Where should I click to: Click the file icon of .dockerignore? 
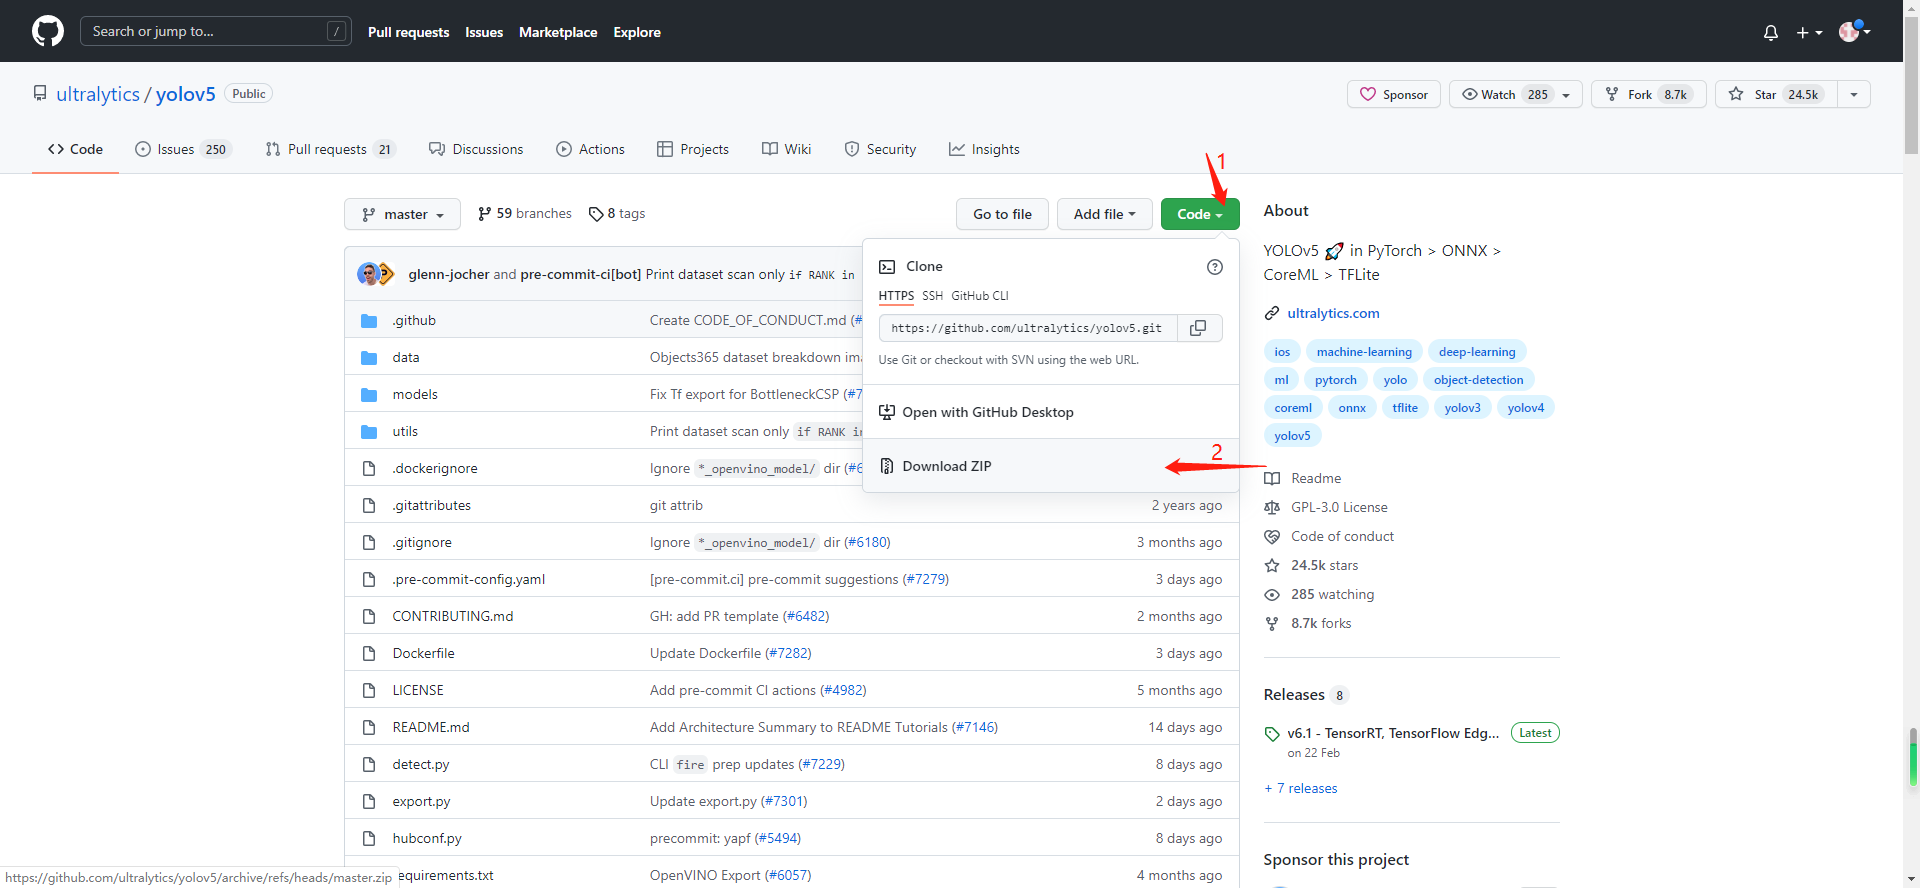(x=369, y=469)
